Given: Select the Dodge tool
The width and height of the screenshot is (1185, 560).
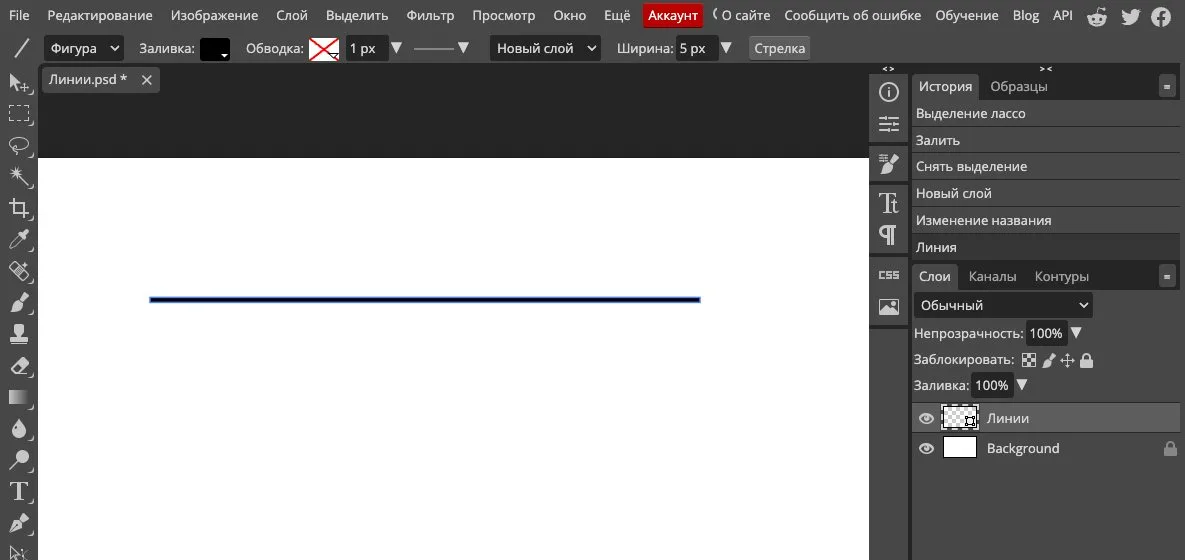Looking at the screenshot, I should point(18,460).
